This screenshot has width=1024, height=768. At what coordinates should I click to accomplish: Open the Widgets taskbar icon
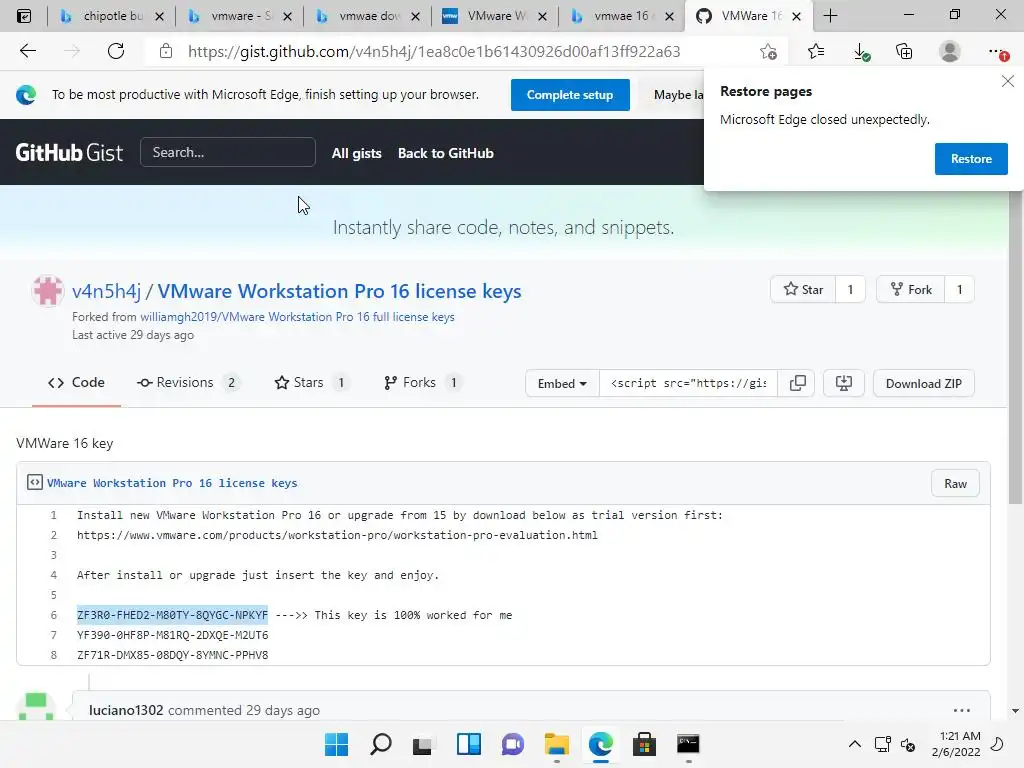click(x=468, y=744)
